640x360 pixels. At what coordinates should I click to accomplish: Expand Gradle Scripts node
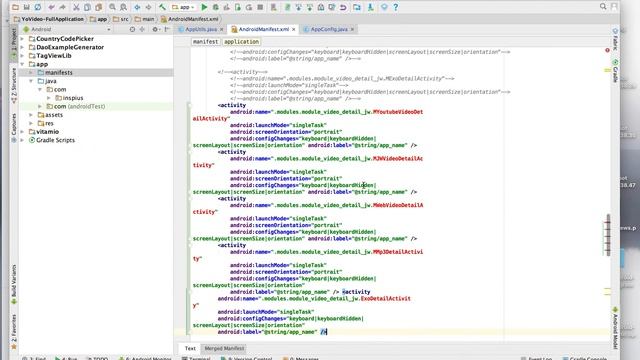coord(22,140)
